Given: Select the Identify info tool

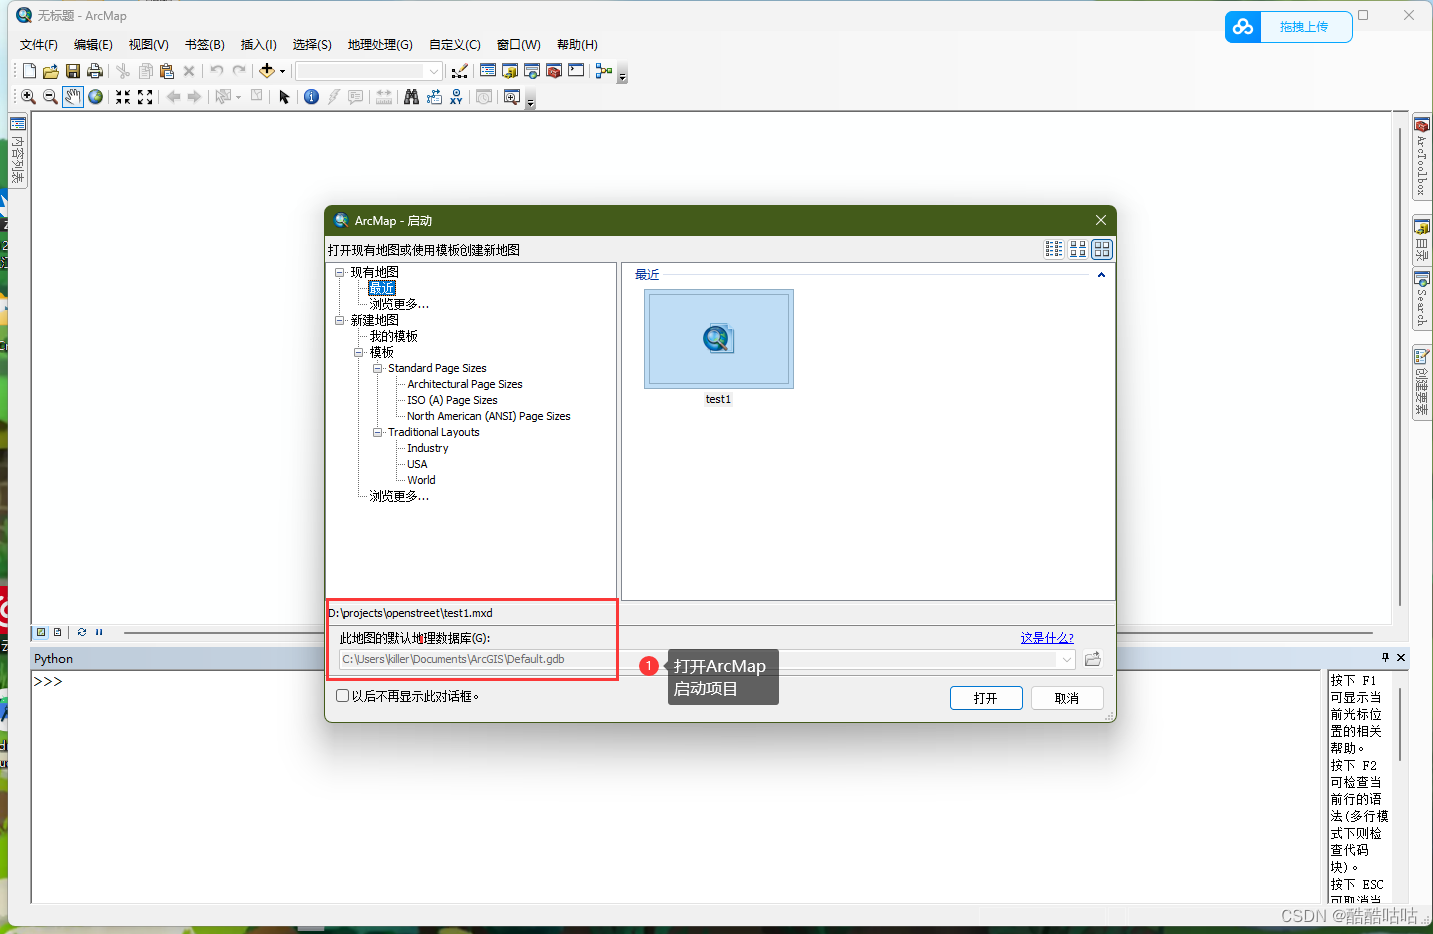Looking at the screenshot, I should tap(311, 97).
